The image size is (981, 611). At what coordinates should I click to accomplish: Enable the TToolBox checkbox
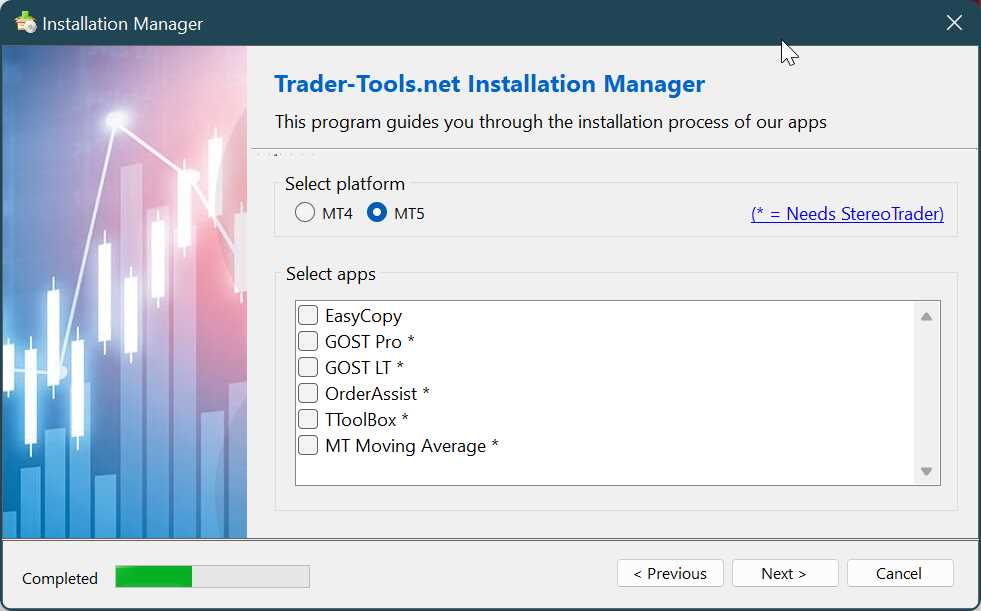[308, 419]
